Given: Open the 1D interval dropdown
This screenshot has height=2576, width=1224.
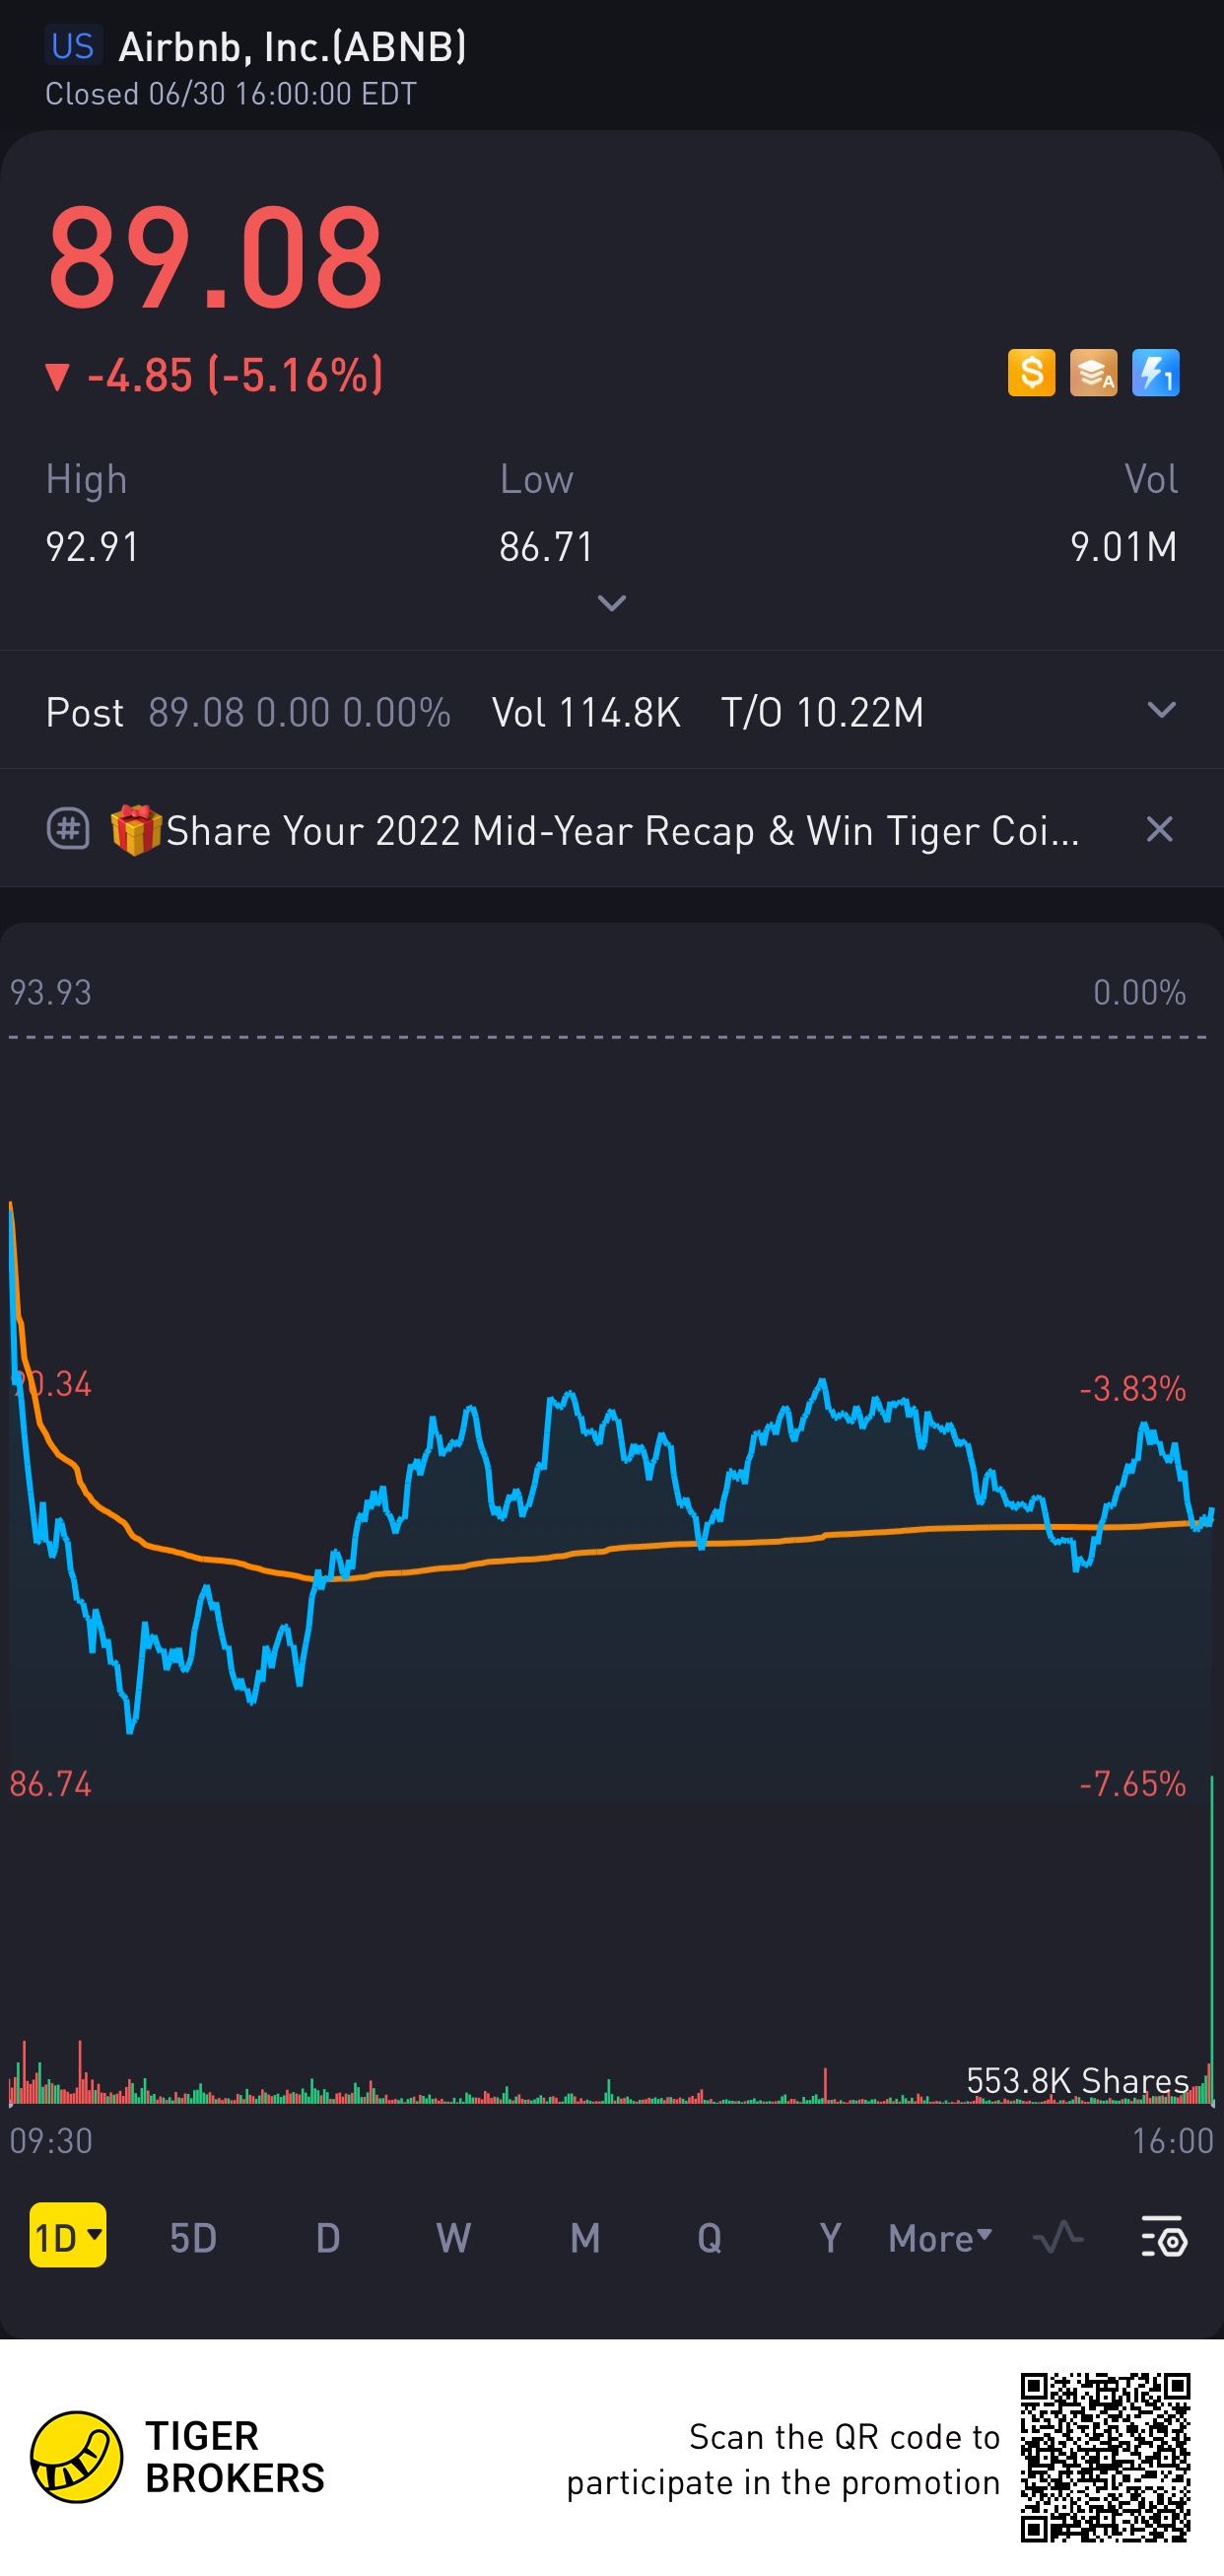Looking at the screenshot, I should pos(68,2236).
